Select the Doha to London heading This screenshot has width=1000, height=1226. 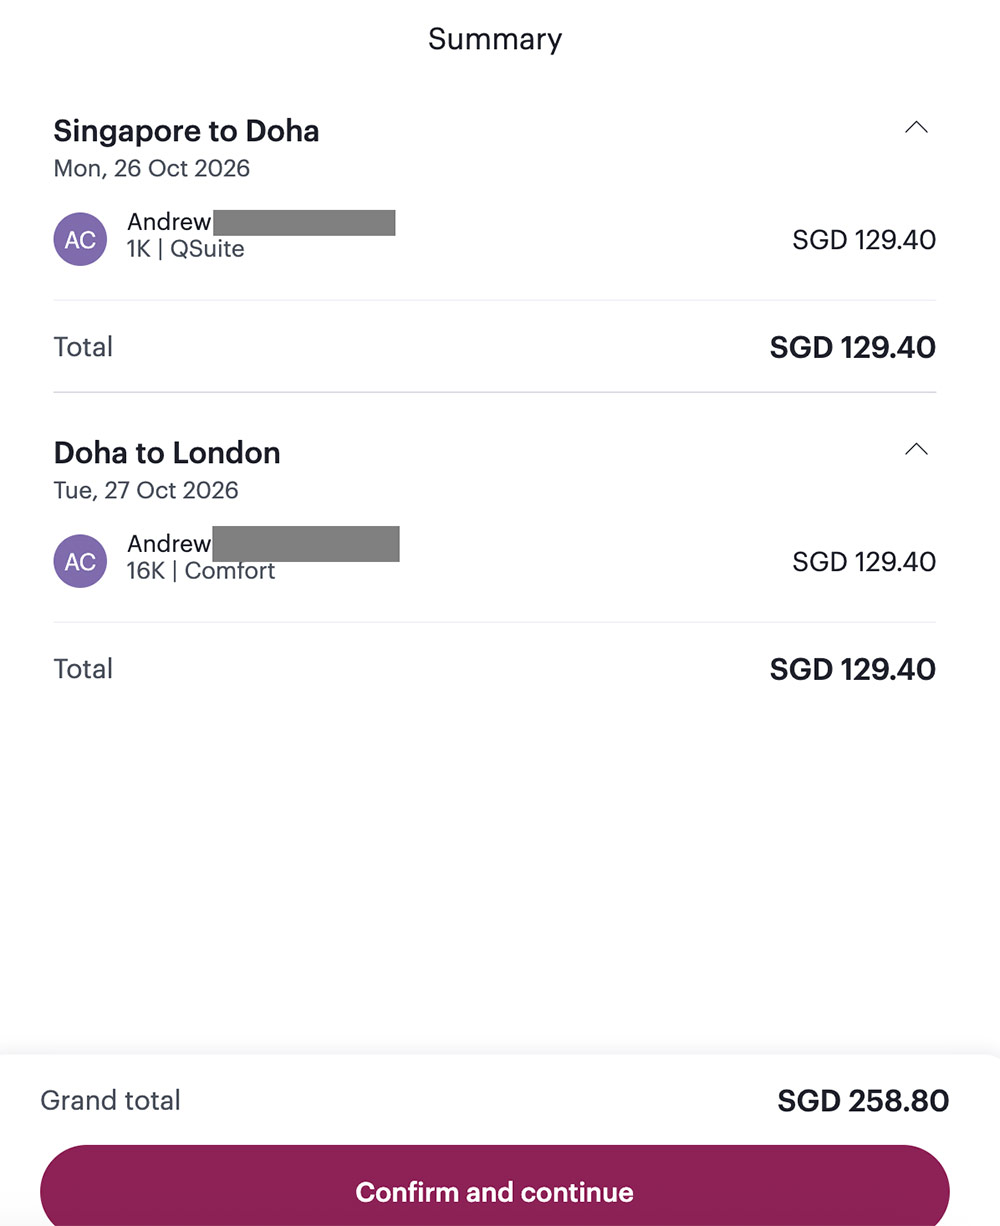[167, 453]
